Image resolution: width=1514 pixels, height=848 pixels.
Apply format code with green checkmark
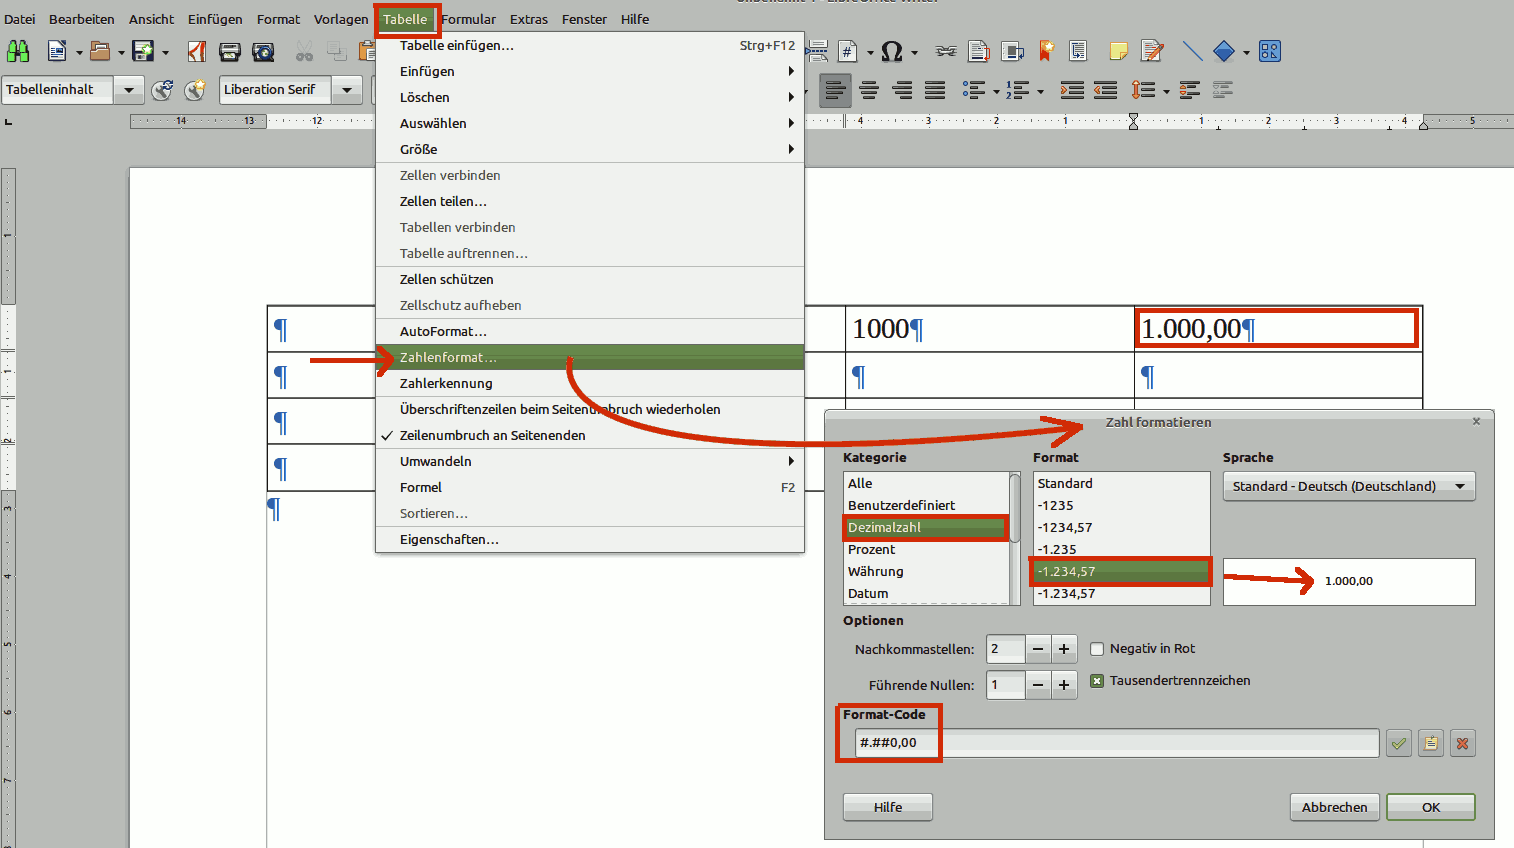tap(1399, 743)
